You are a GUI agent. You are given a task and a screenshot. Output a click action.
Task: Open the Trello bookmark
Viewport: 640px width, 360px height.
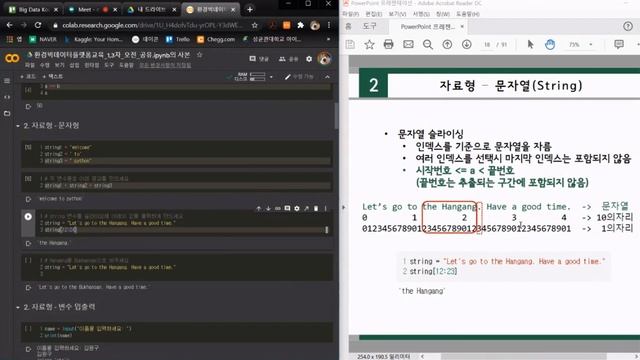coord(178,39)
